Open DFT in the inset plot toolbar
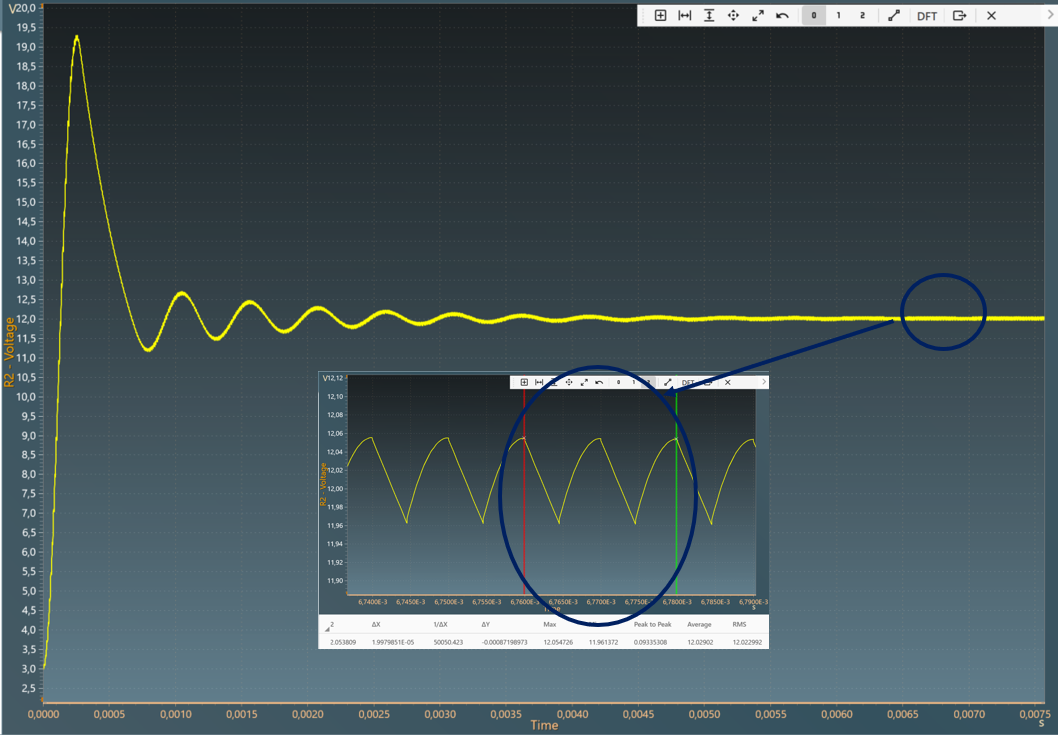1058x737 pixels. point(688,382)
